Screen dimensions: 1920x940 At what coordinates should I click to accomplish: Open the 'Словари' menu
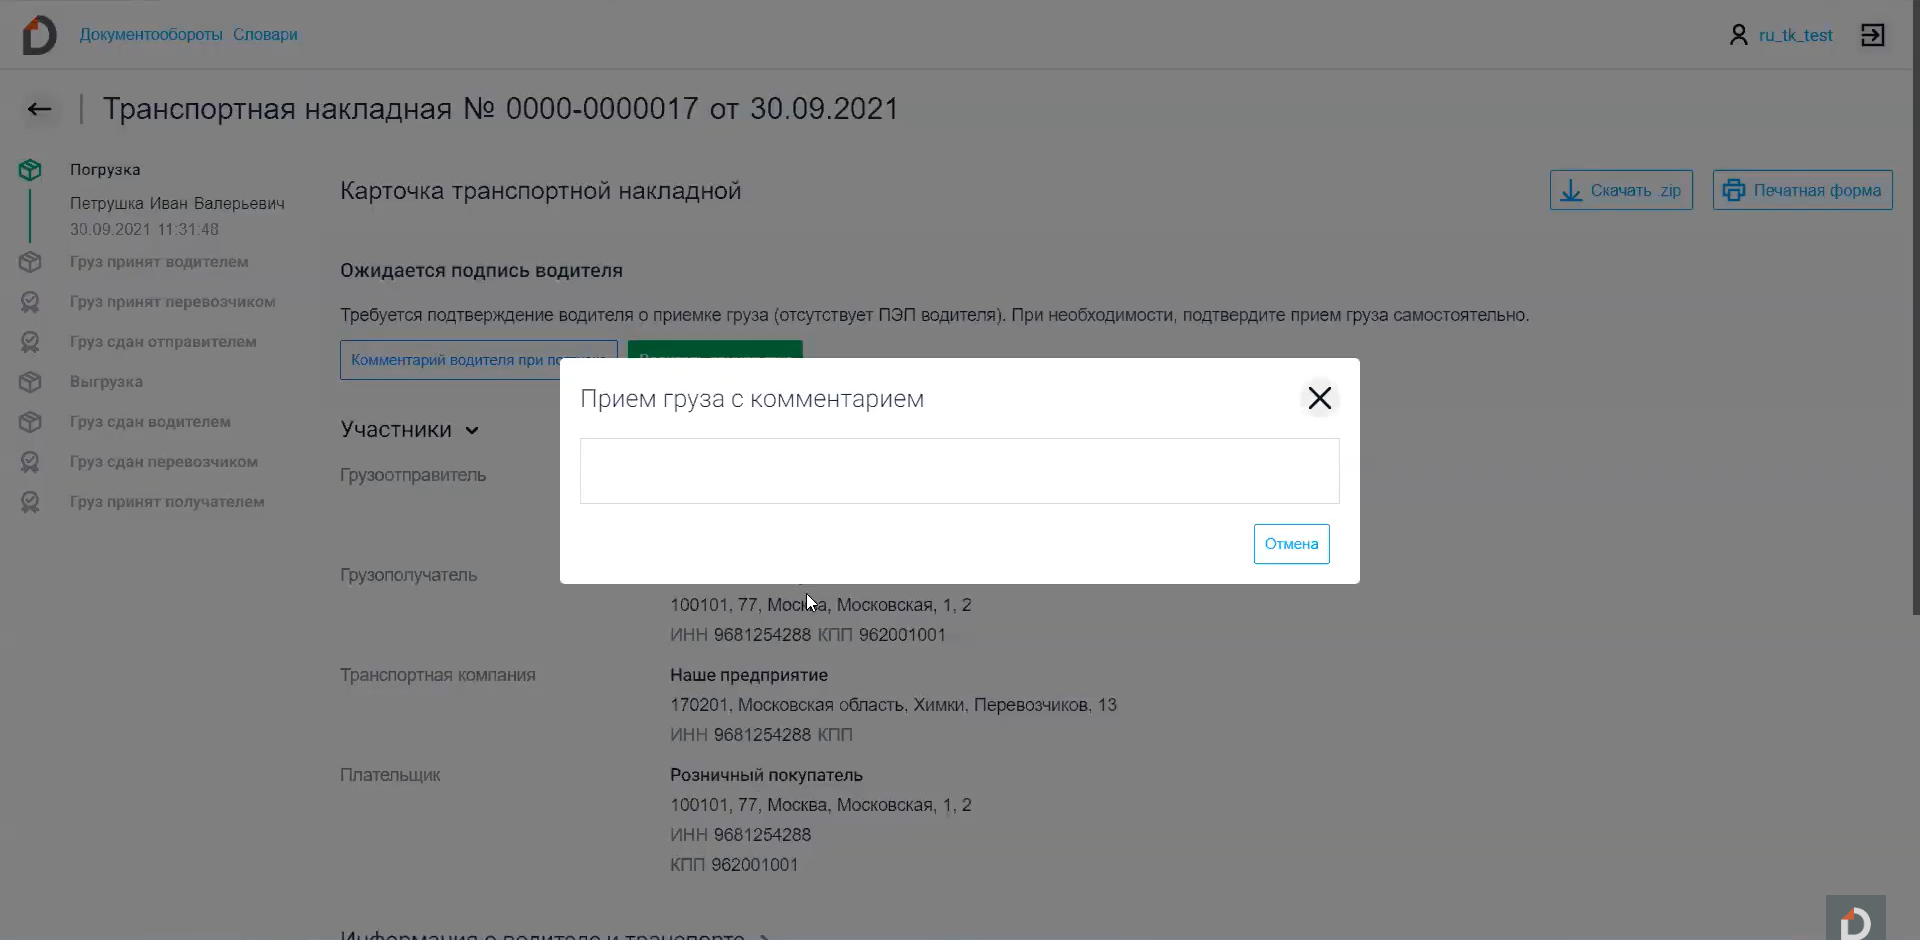point(265,35)
